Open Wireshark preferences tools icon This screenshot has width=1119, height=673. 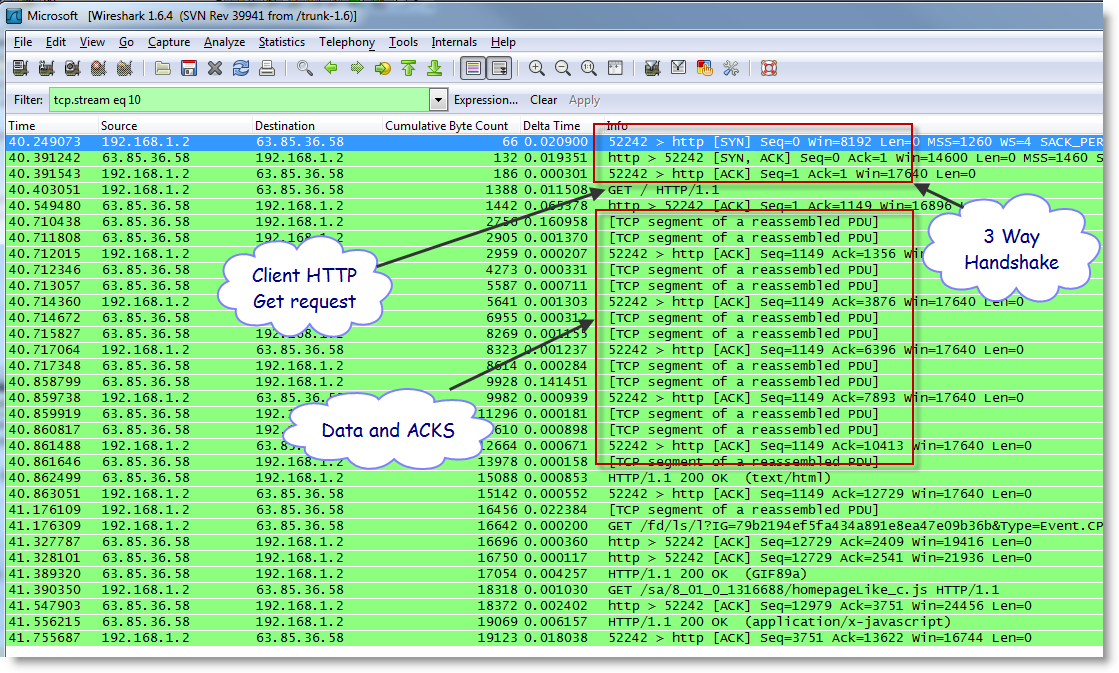(731, 69)
